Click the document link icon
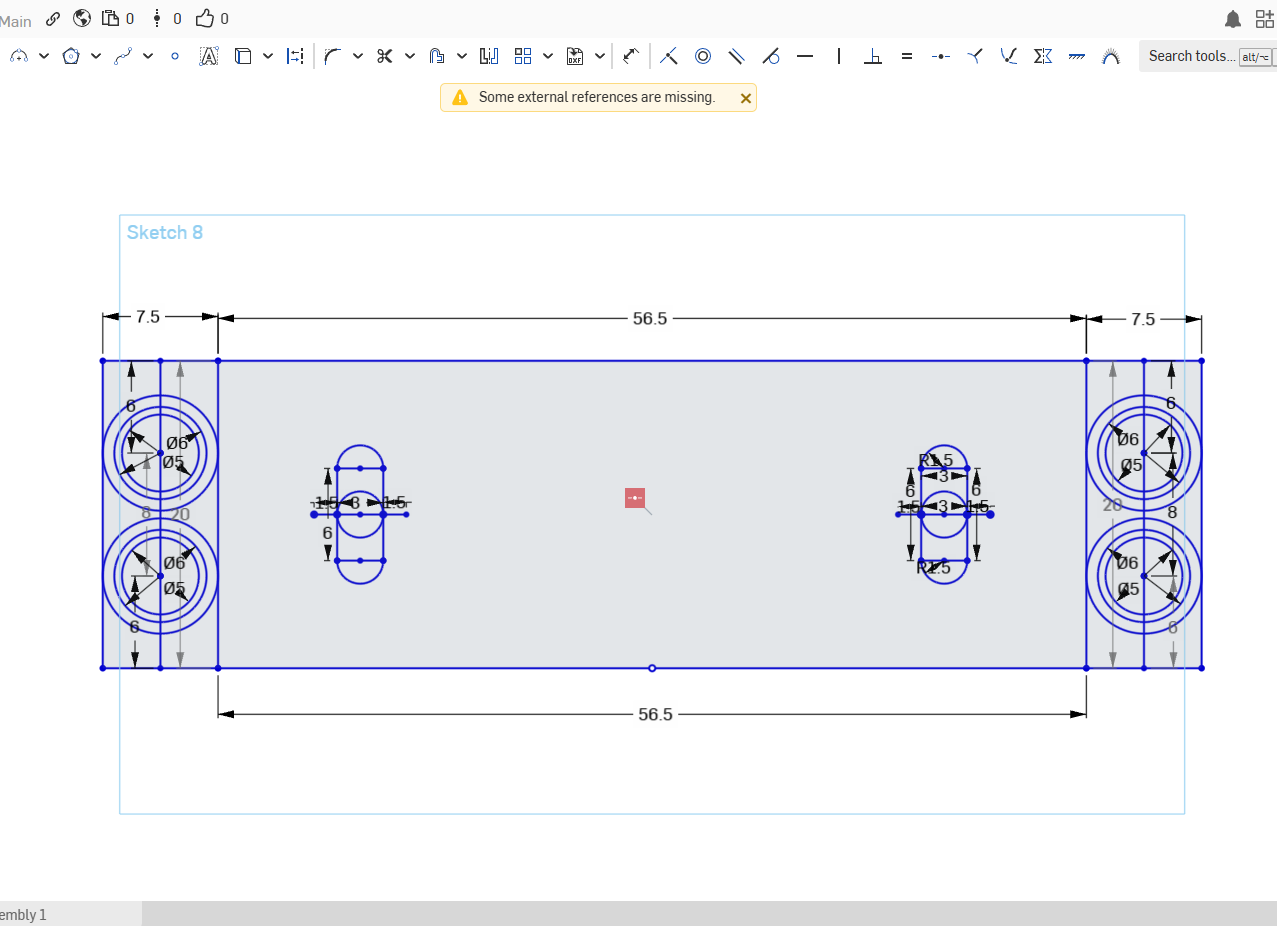The image size is (1277, 926). coord(53,18)
